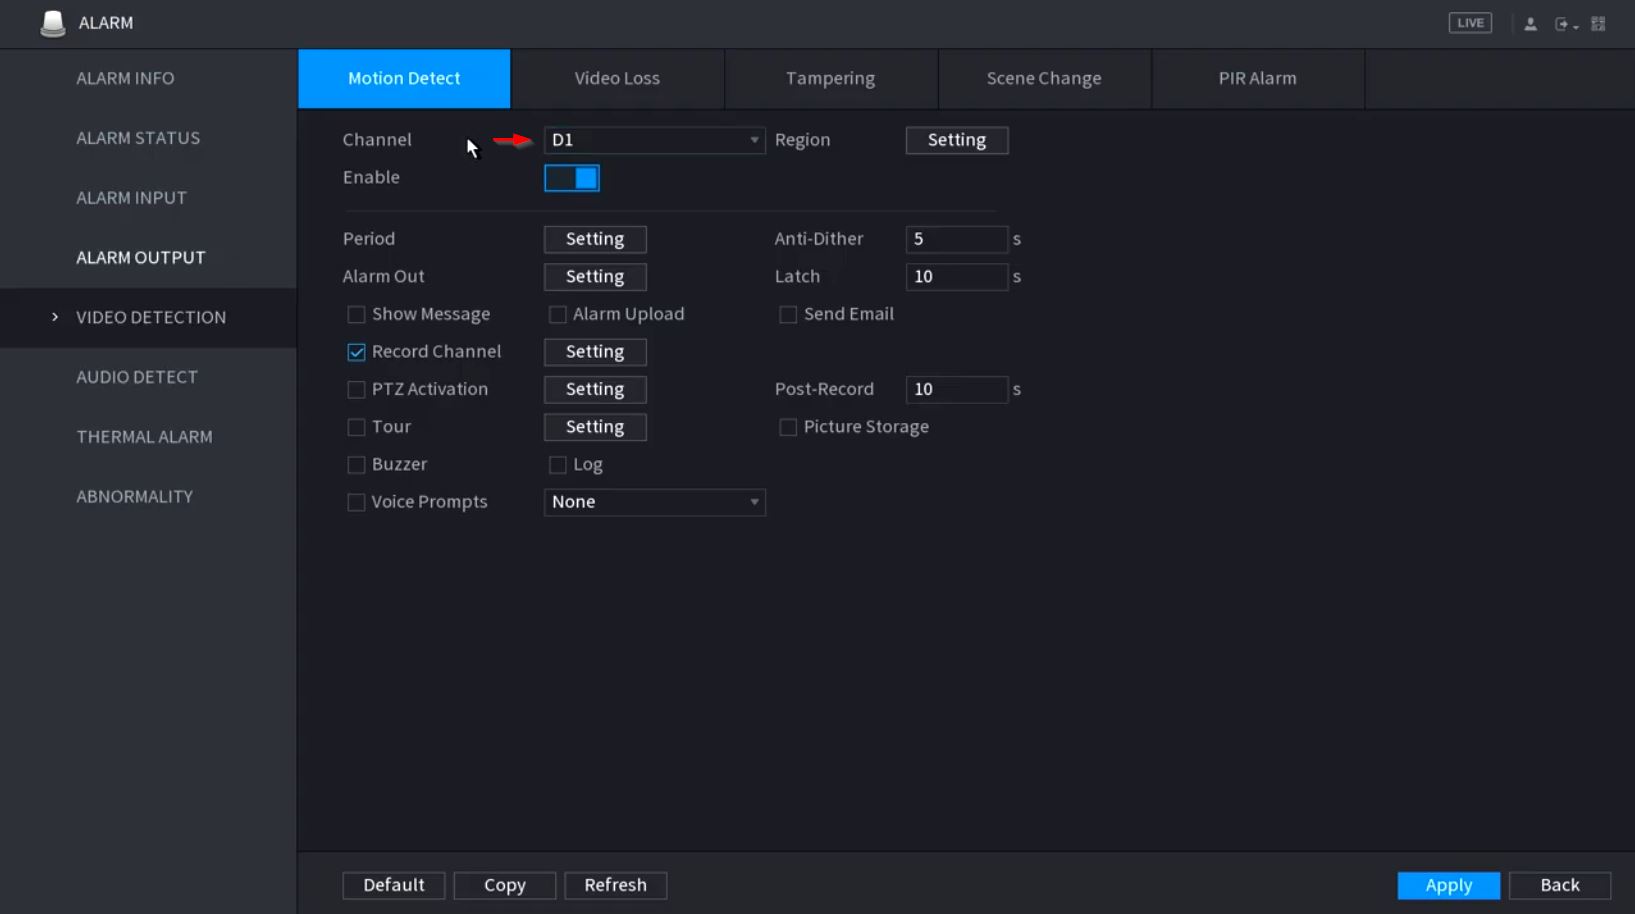Switch to the Video Loss tab

click(x=617, y=78)
